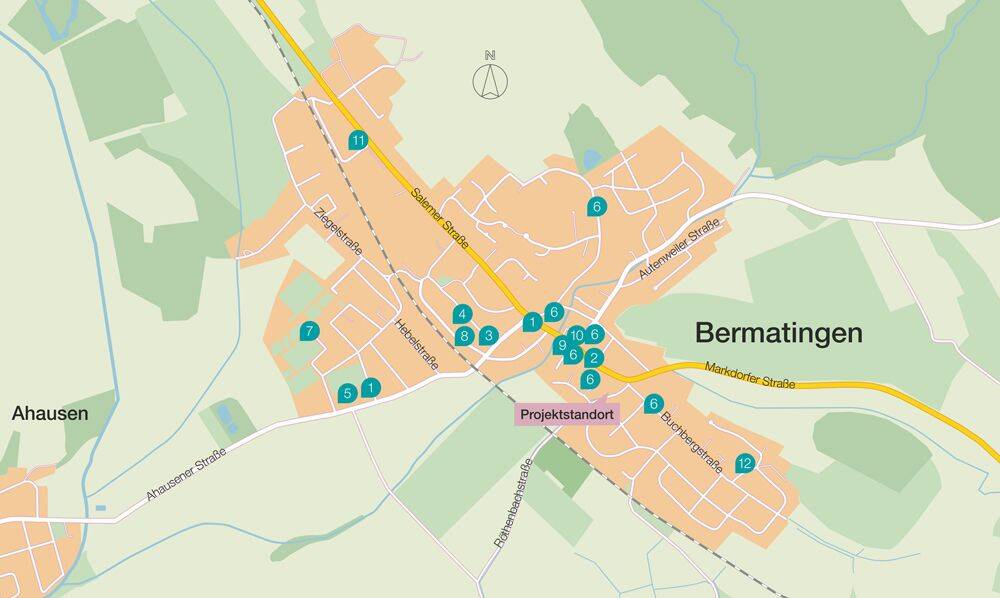Select map marker number 10
Image resolution: width=1000 pixels, height=598 pixels.
[577, 335]
